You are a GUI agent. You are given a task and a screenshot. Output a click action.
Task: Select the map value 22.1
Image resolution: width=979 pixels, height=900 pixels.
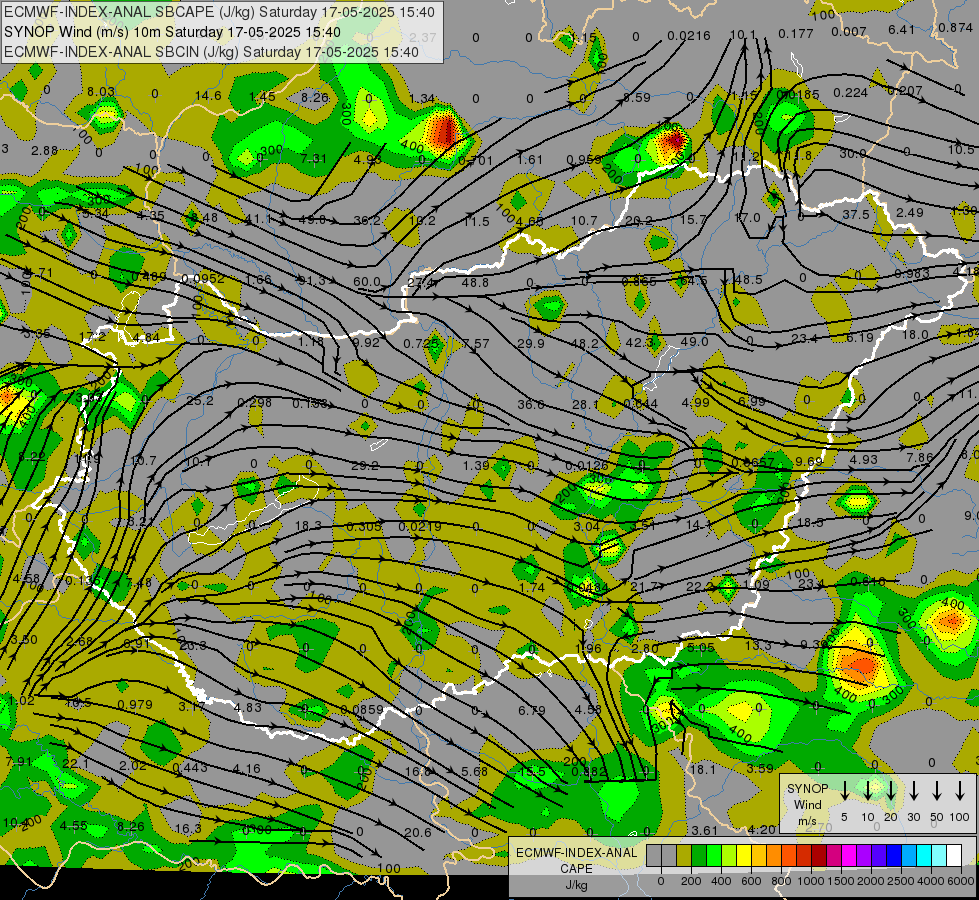pyautogui.click(x=76, y=764)
